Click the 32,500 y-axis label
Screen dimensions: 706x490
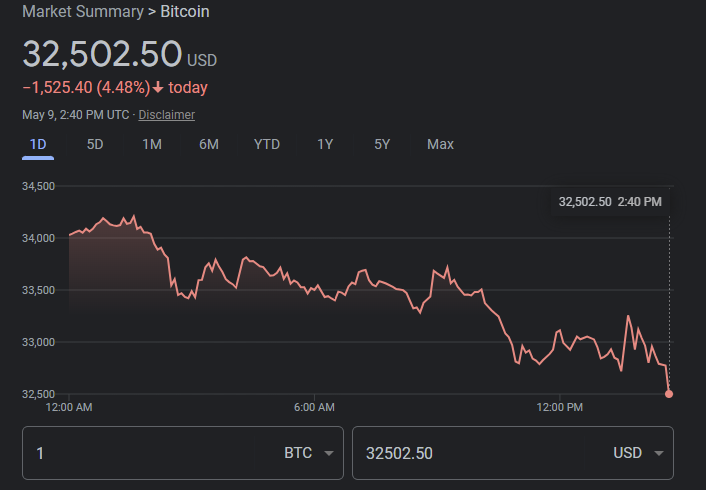click(38, 394)
